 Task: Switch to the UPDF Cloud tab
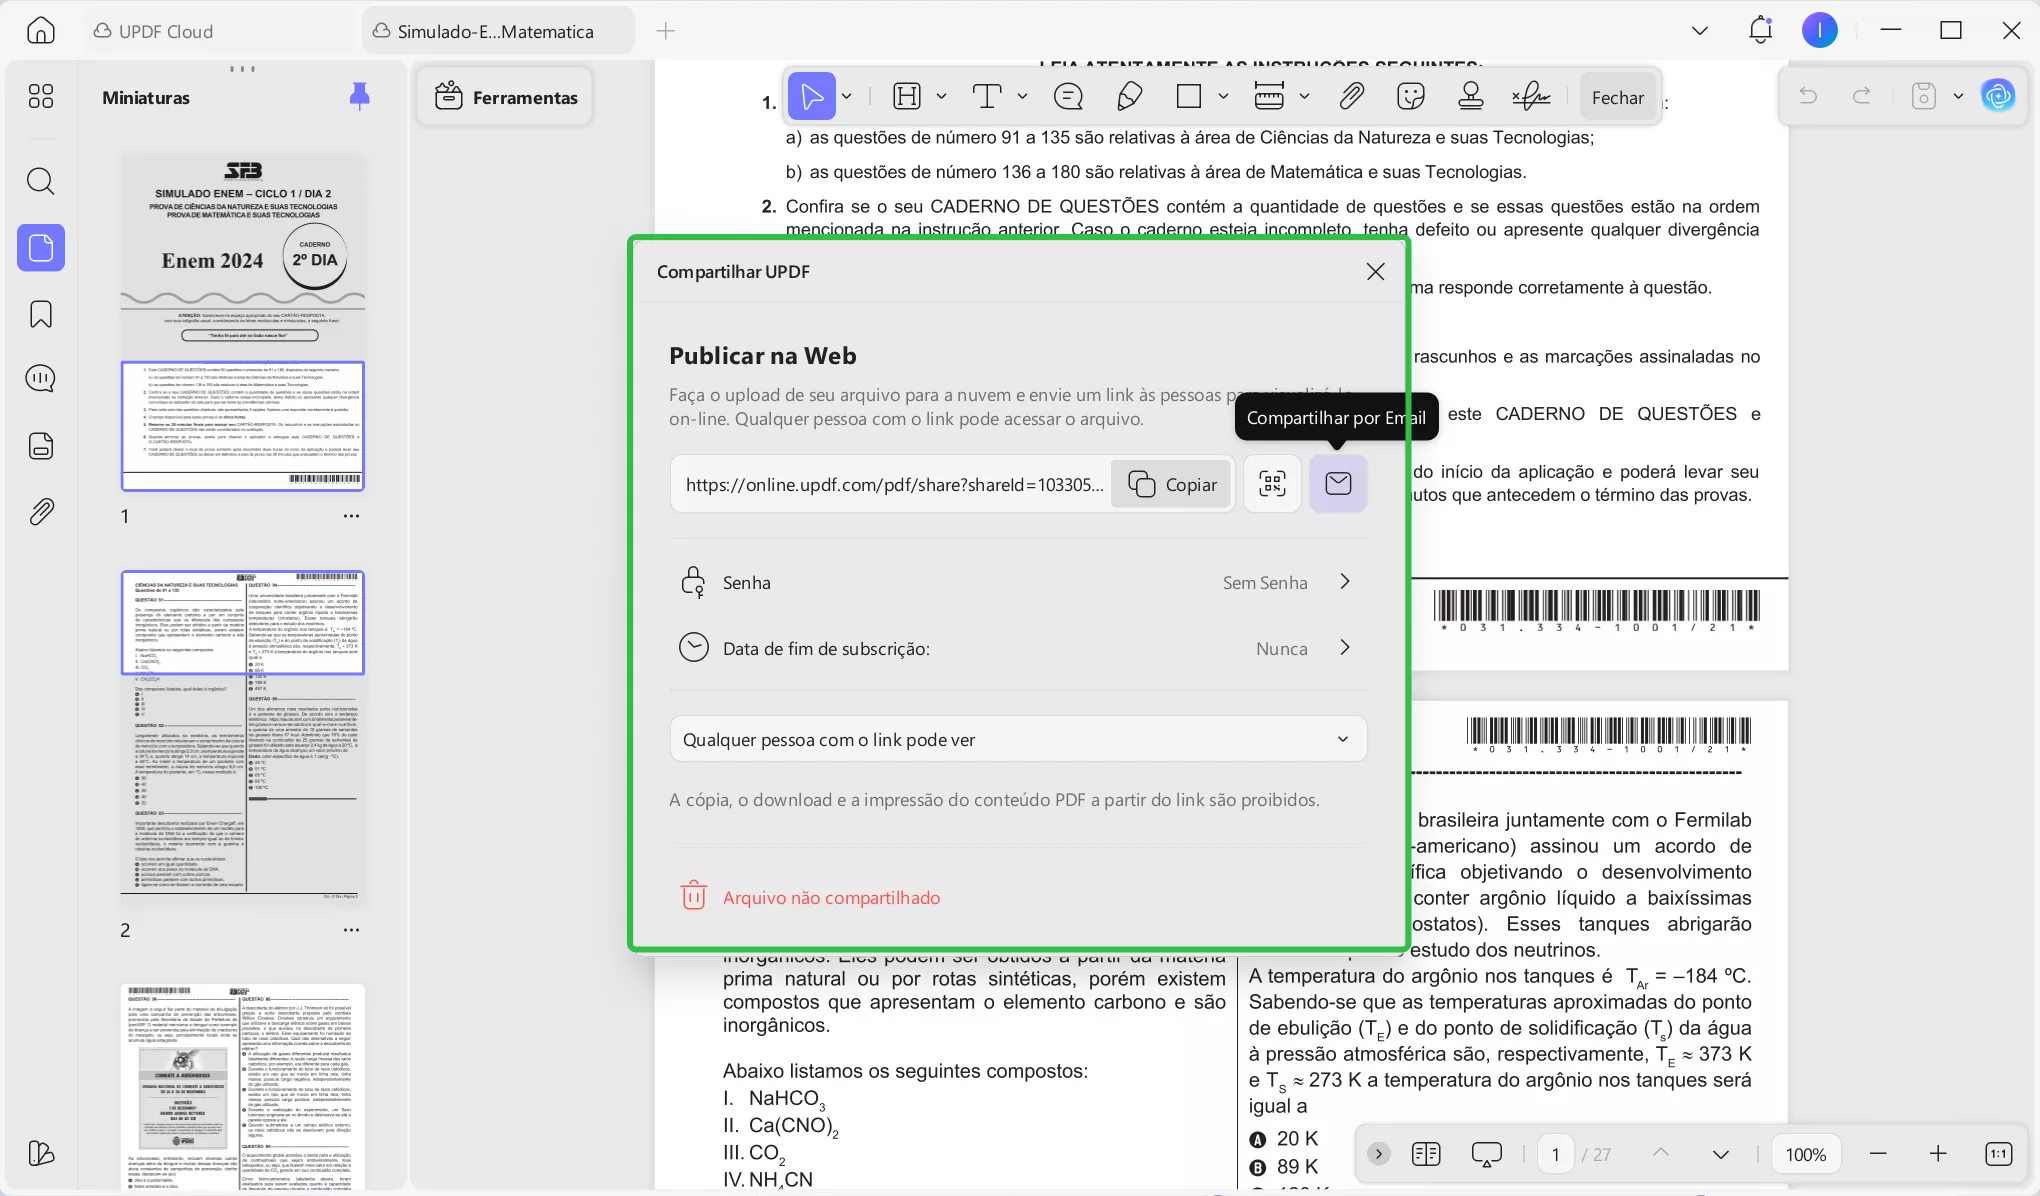tap(153, 31)
